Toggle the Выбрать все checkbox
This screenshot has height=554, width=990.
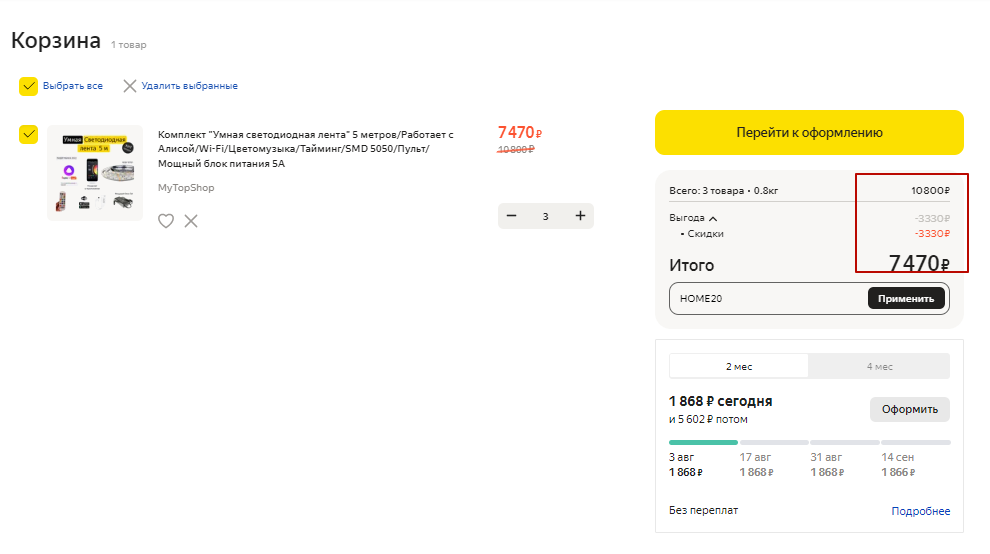coord(28,86)
